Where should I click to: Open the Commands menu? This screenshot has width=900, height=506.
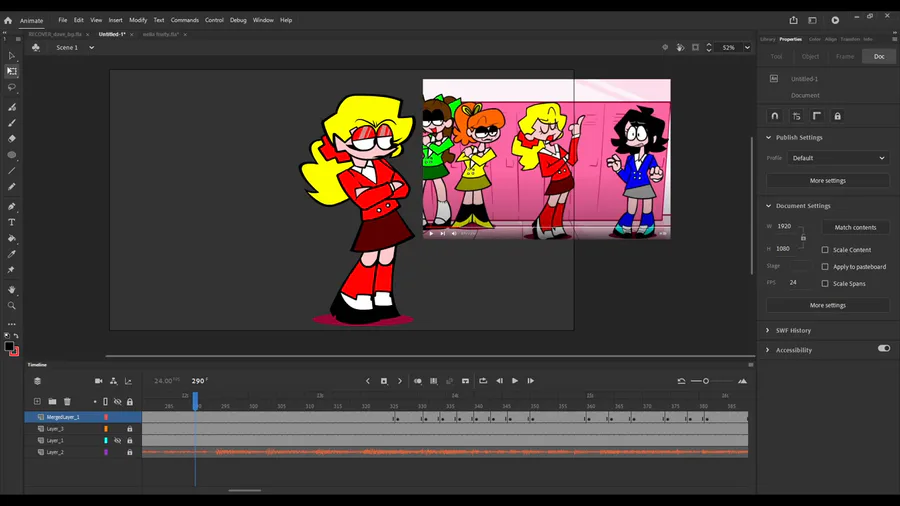(184, 20)
